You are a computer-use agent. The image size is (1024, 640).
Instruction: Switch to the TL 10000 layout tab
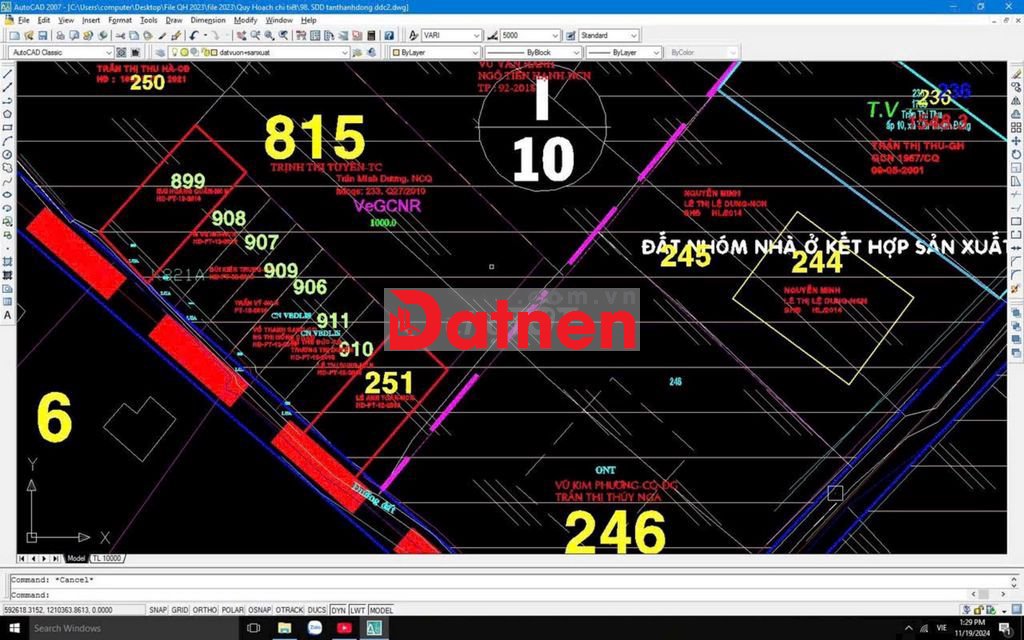point(108,558)
